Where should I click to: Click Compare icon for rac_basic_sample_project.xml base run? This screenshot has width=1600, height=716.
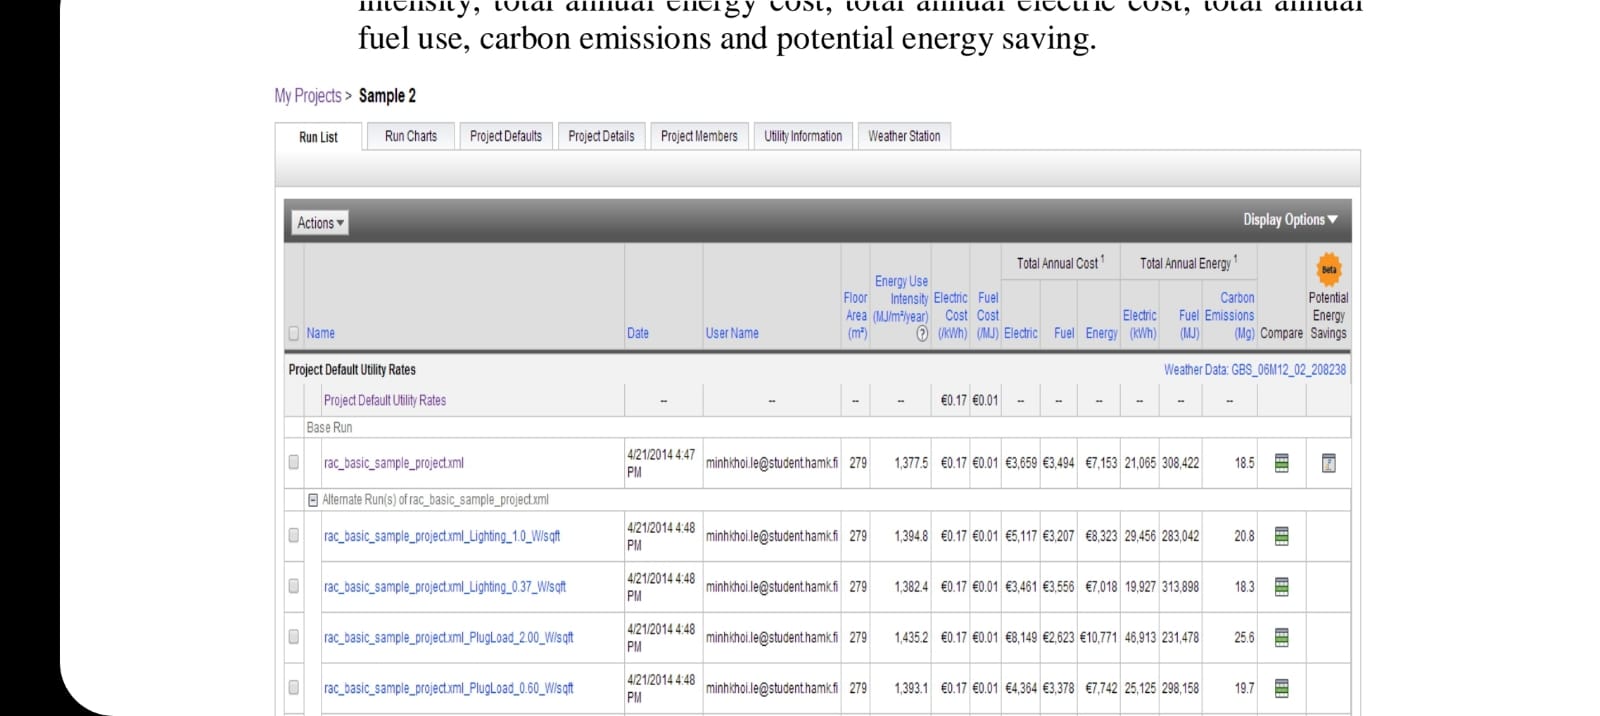(1281, 463)
